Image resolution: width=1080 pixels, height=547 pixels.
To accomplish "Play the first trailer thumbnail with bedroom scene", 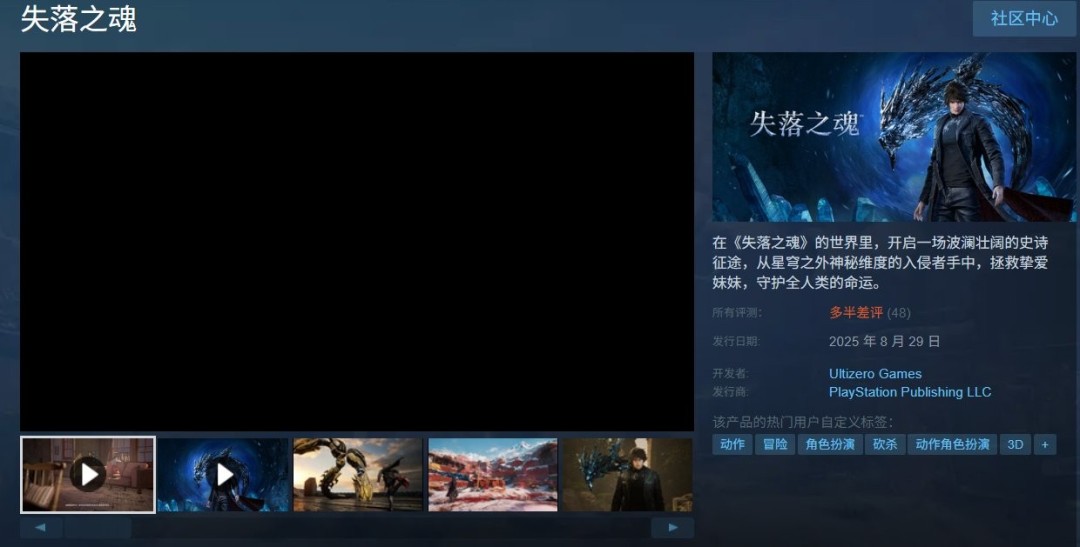I will pos(88,474).
